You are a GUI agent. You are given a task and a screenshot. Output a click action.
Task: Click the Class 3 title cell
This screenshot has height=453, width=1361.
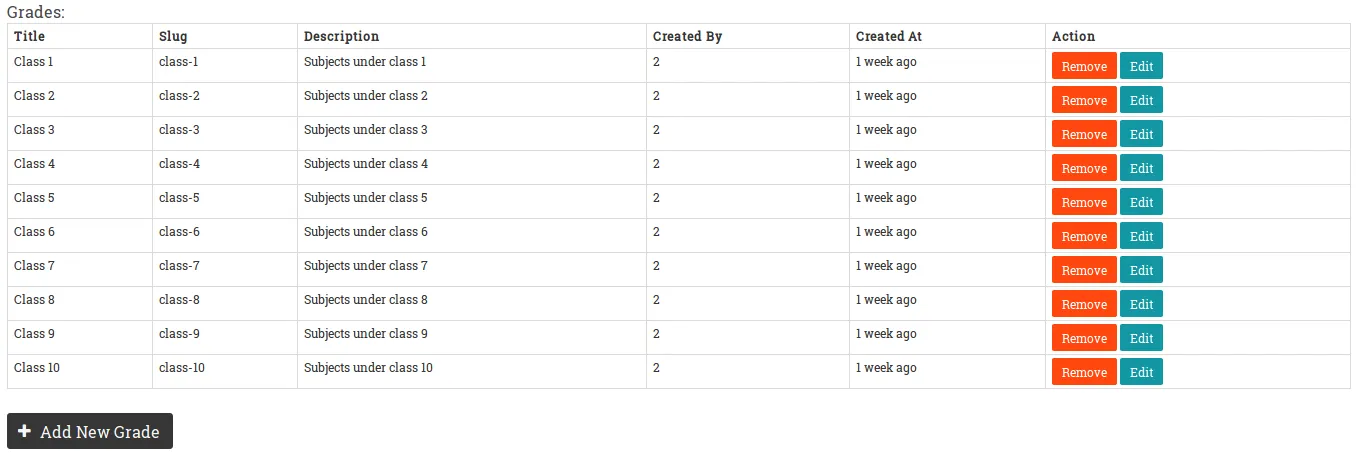tap(35, 130)
